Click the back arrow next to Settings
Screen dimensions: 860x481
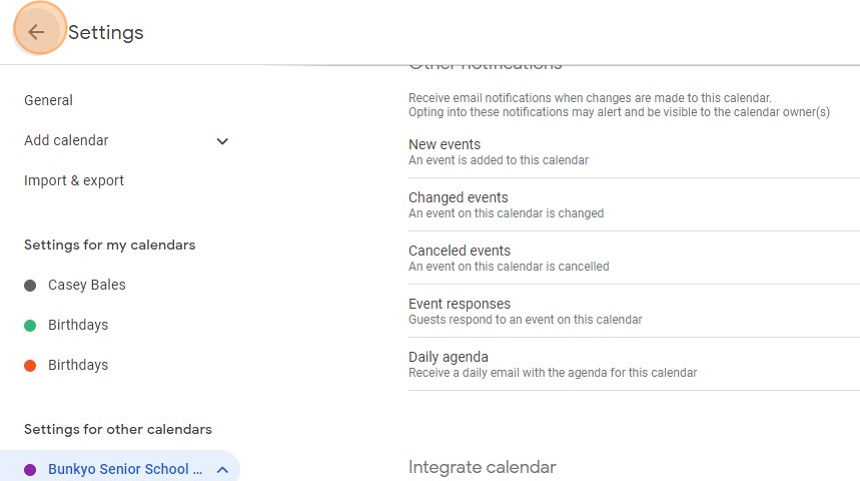tap(37, 32)
